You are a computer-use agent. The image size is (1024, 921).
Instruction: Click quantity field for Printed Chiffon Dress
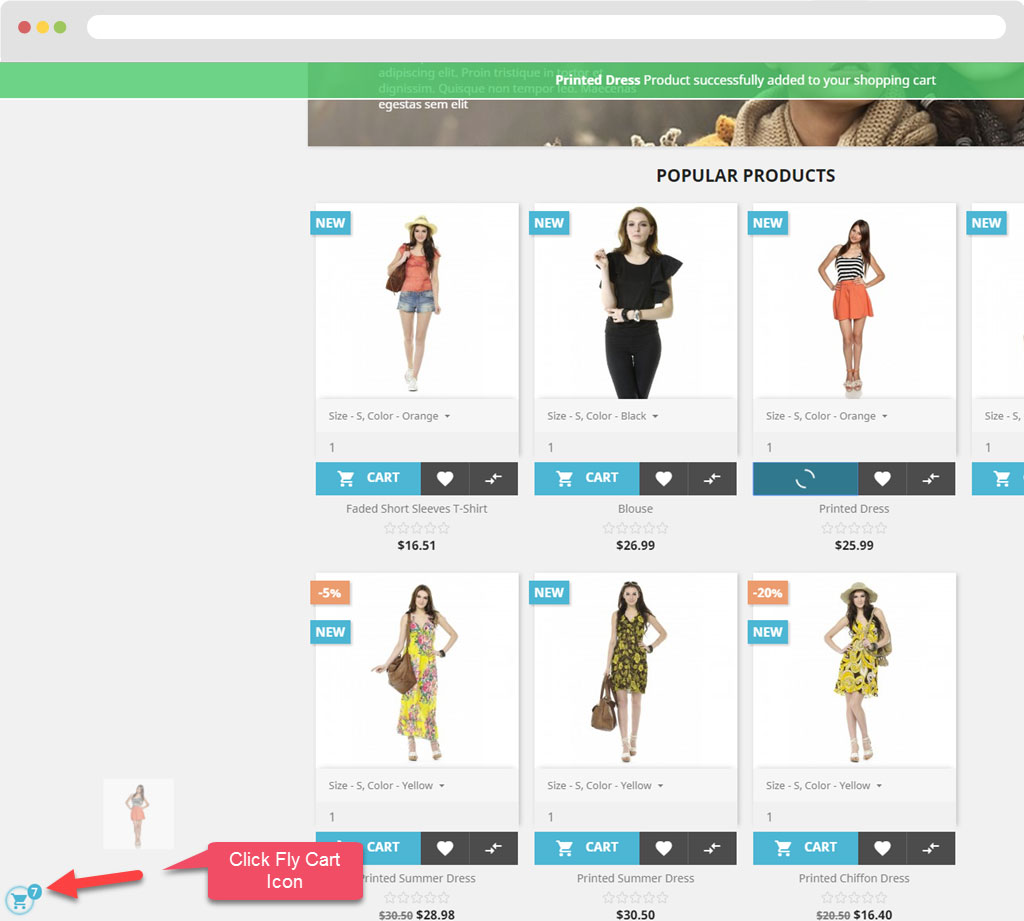[854, 817]
